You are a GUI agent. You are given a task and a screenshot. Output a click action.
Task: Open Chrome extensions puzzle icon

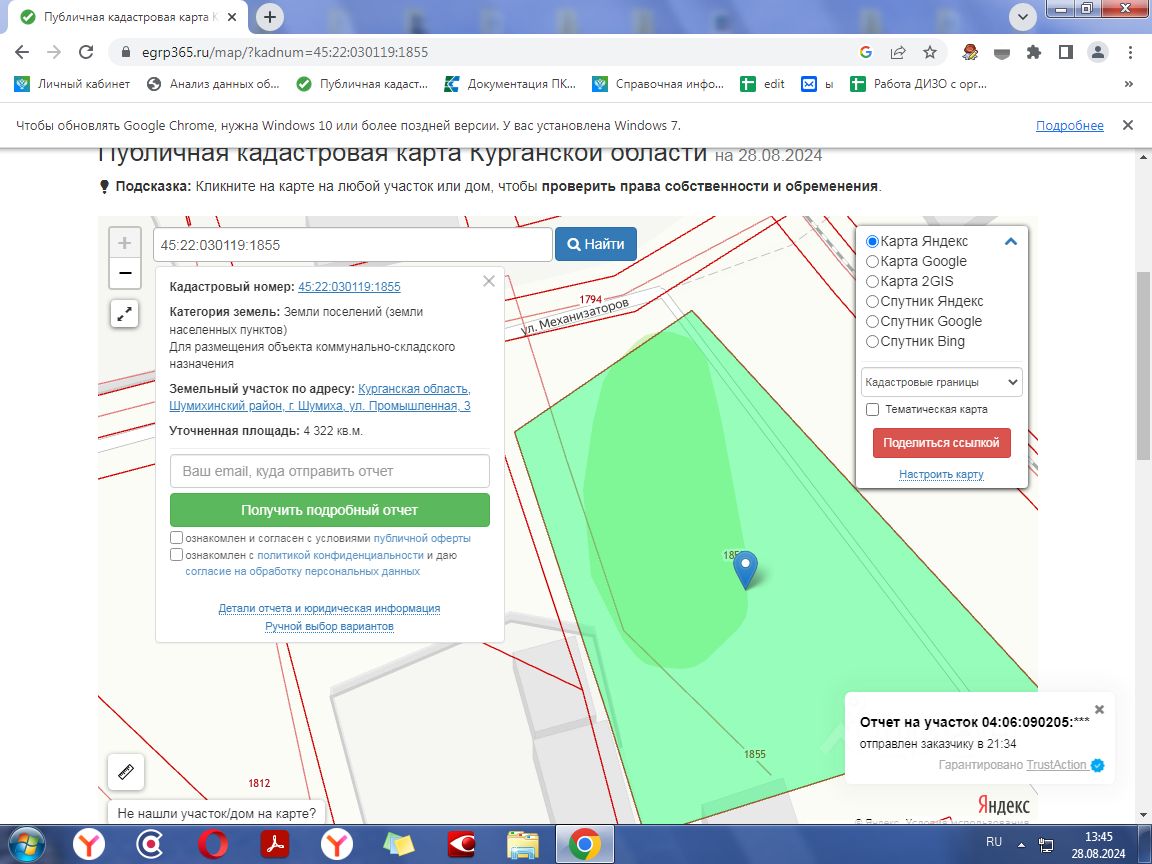(x=1034, y=52)
